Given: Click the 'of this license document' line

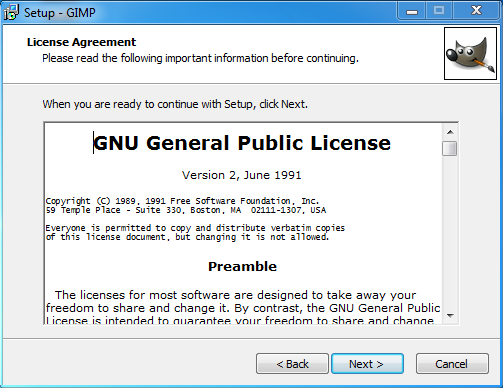Looking at the screenshot, I should [187, 237].
